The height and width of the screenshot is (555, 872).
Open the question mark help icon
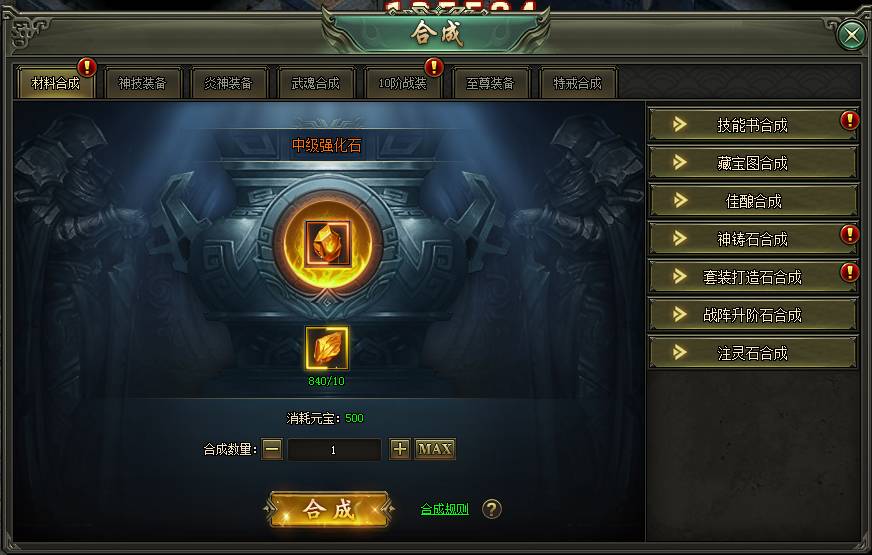click(492, 509)
